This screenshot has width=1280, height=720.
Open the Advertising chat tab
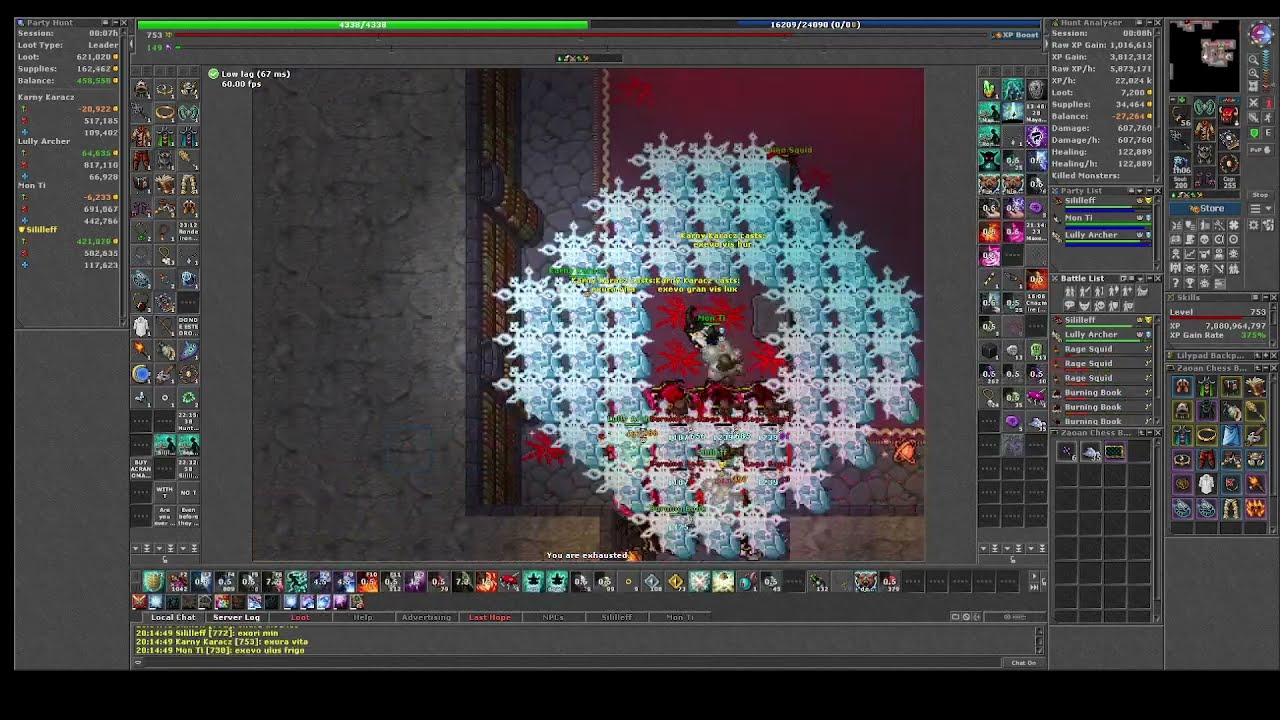(426, 617)
